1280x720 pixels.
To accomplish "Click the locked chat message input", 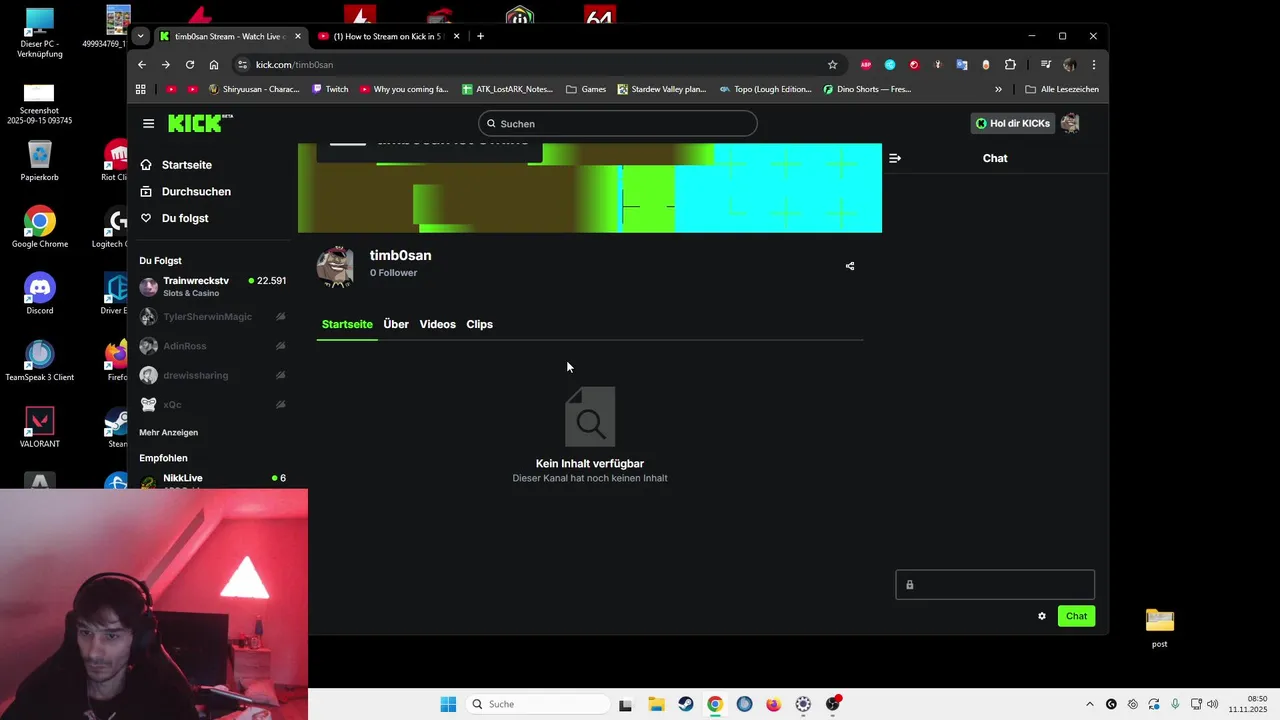I will click(x=995, y=585).
